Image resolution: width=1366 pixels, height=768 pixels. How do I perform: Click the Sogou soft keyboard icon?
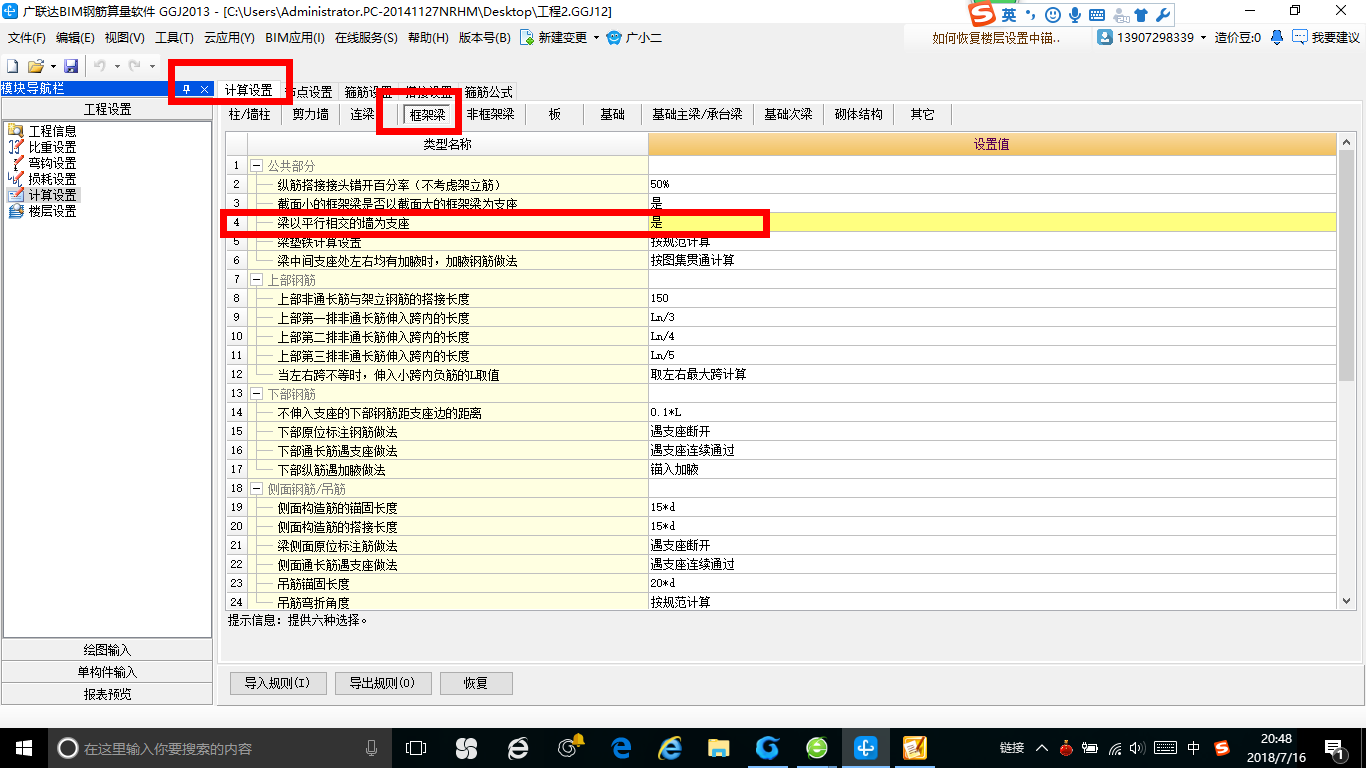[1097, 15]
